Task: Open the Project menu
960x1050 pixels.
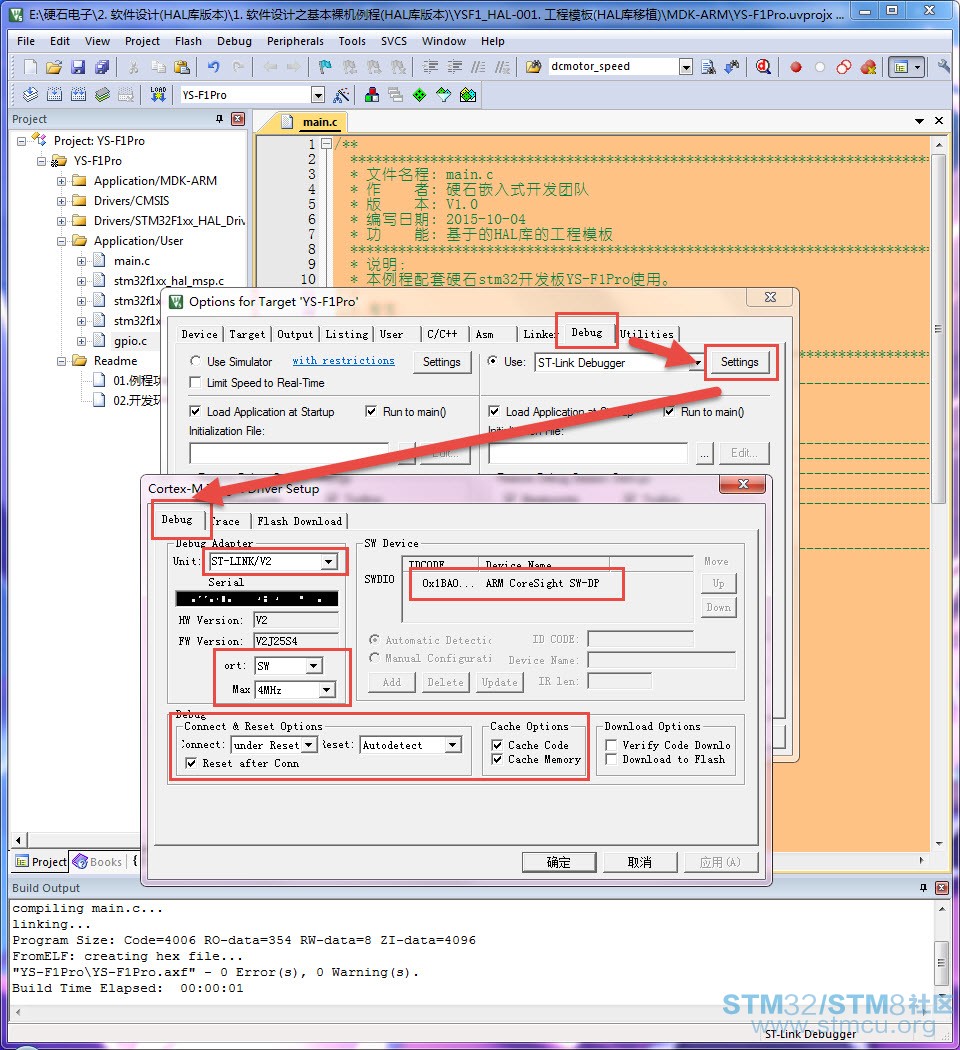Action: coord(142,41)
